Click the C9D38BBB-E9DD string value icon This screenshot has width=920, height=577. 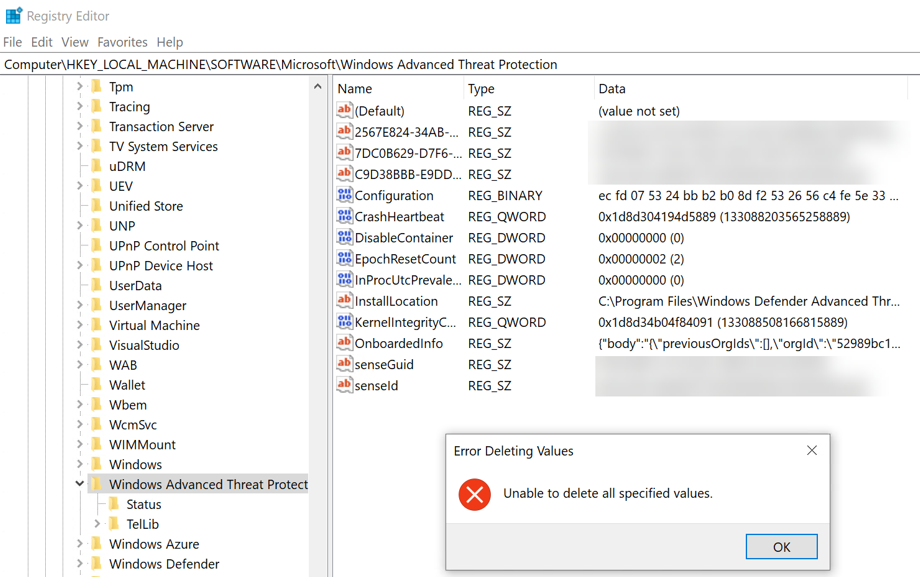(344, 174)
